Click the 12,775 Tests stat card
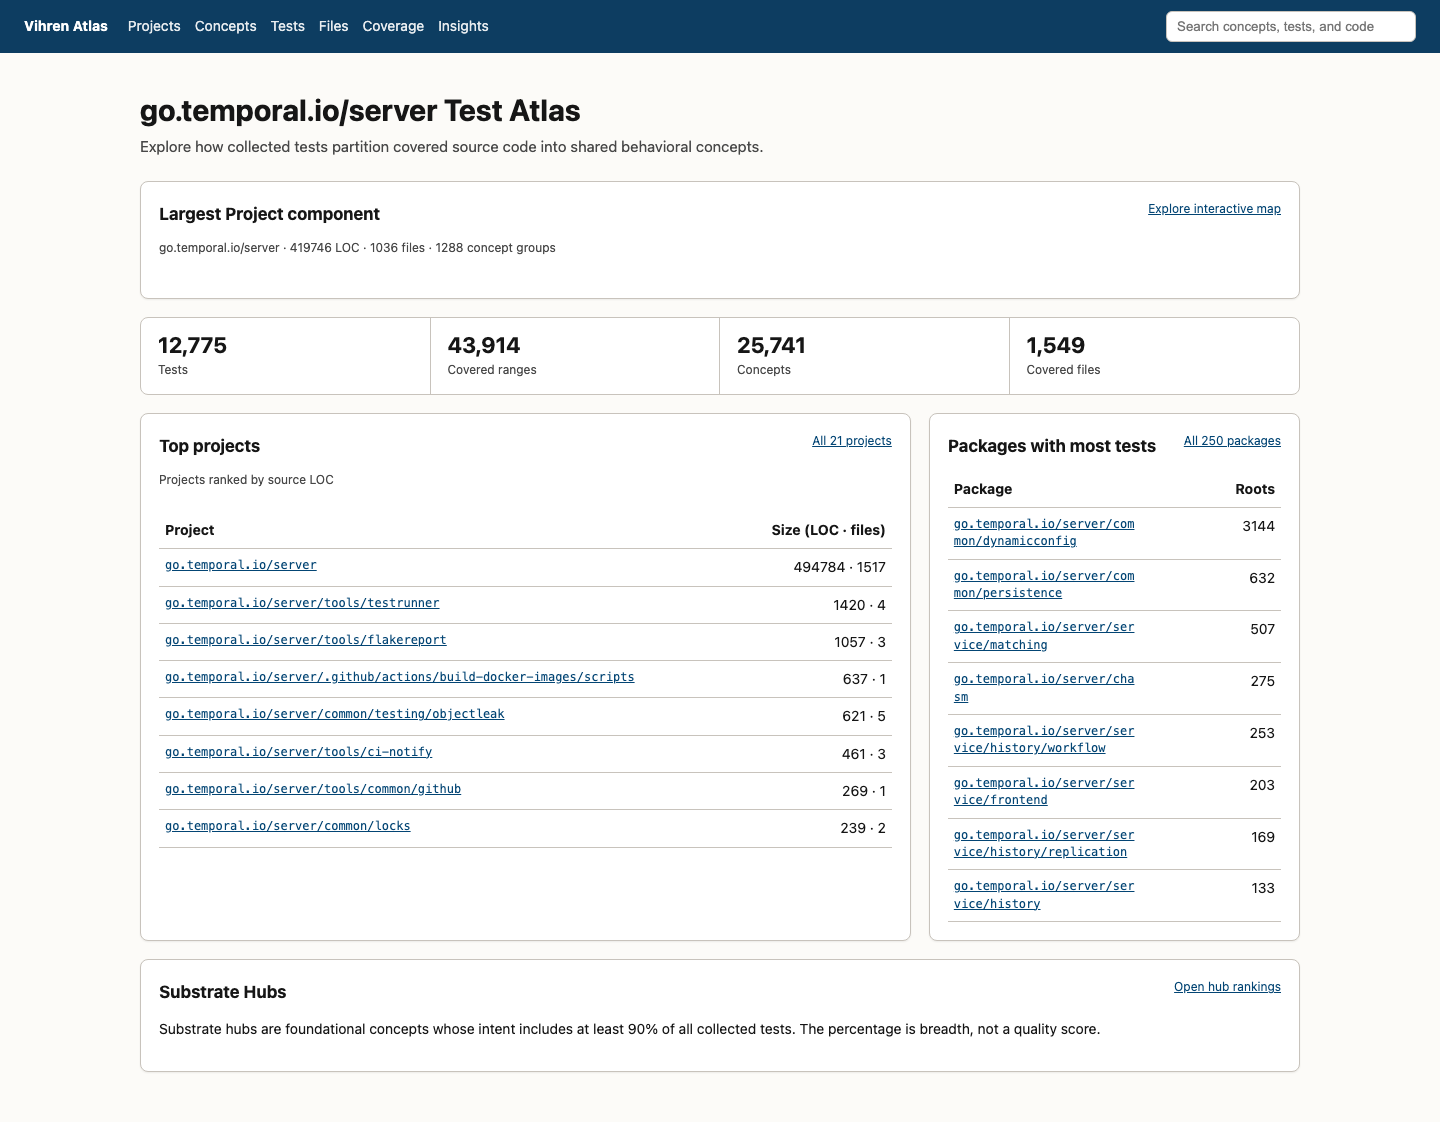Image resolution: width=1440 pixels, height=1122 pixels. pos(285,356)
